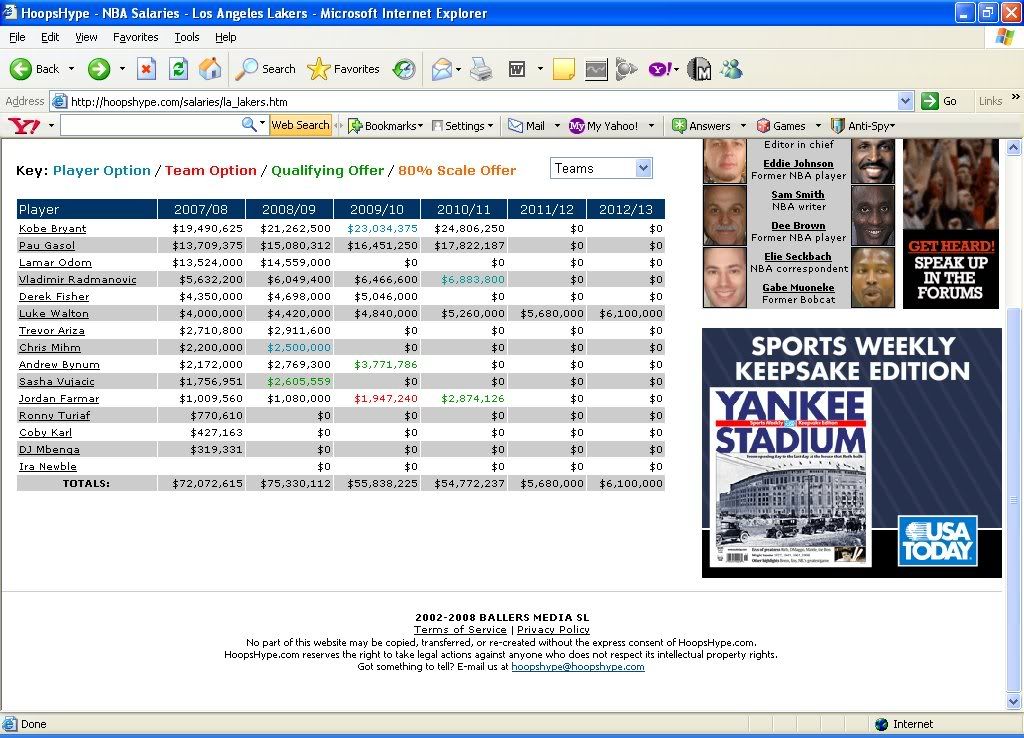
Task: Click the Research chart toolbar icon
Action: pyautogui.click(x=596, y=69)
